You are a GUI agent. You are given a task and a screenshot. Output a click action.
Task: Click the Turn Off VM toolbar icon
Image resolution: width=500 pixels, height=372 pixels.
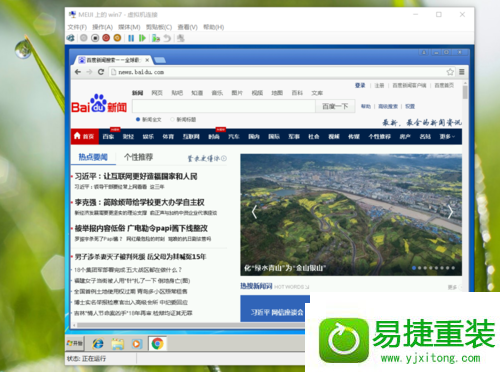click(95, 38)
